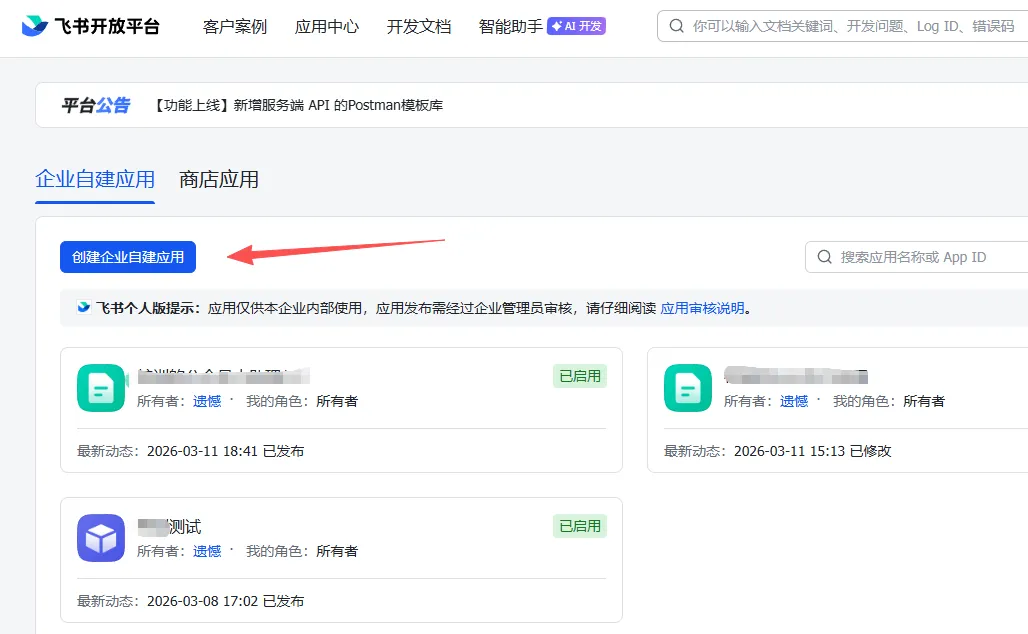Open 智能助手 in the top navigation

[x=510, y=27]
